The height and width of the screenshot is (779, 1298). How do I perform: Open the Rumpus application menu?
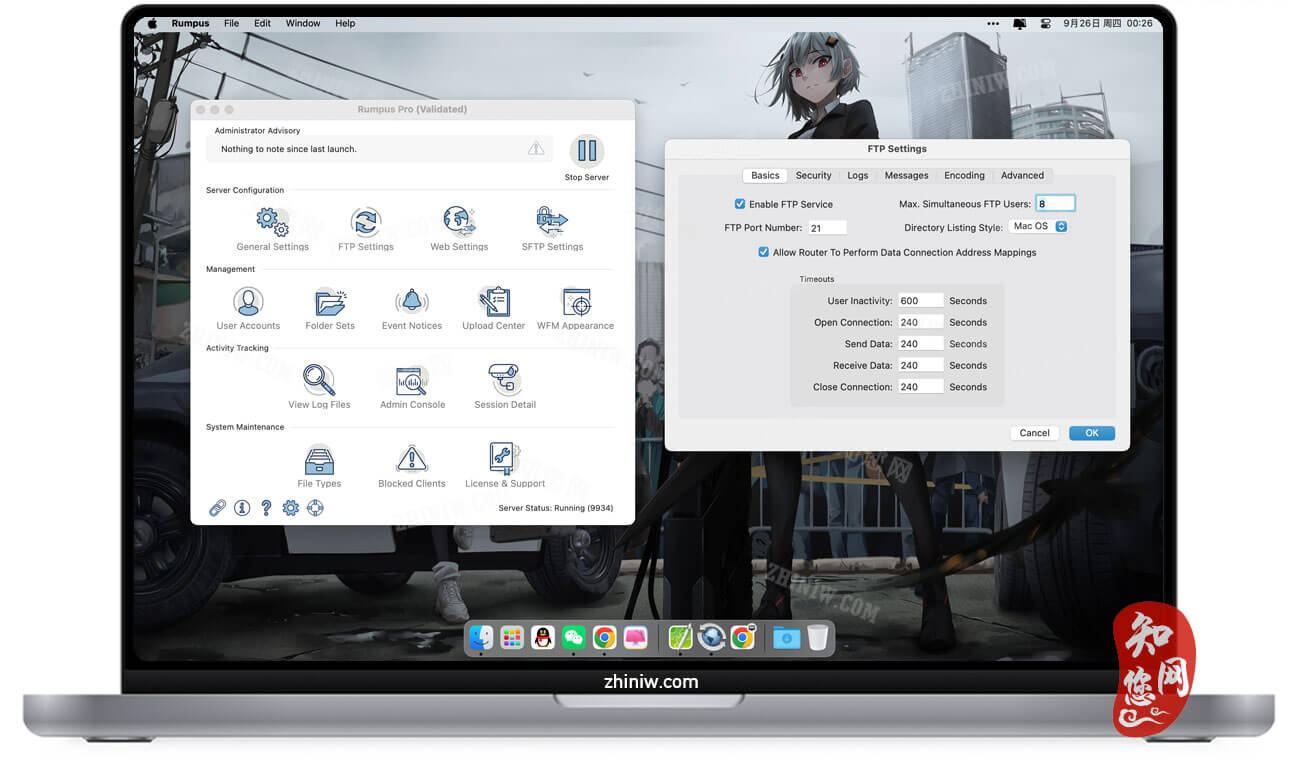pyautogui.click(x=190, y=23)
